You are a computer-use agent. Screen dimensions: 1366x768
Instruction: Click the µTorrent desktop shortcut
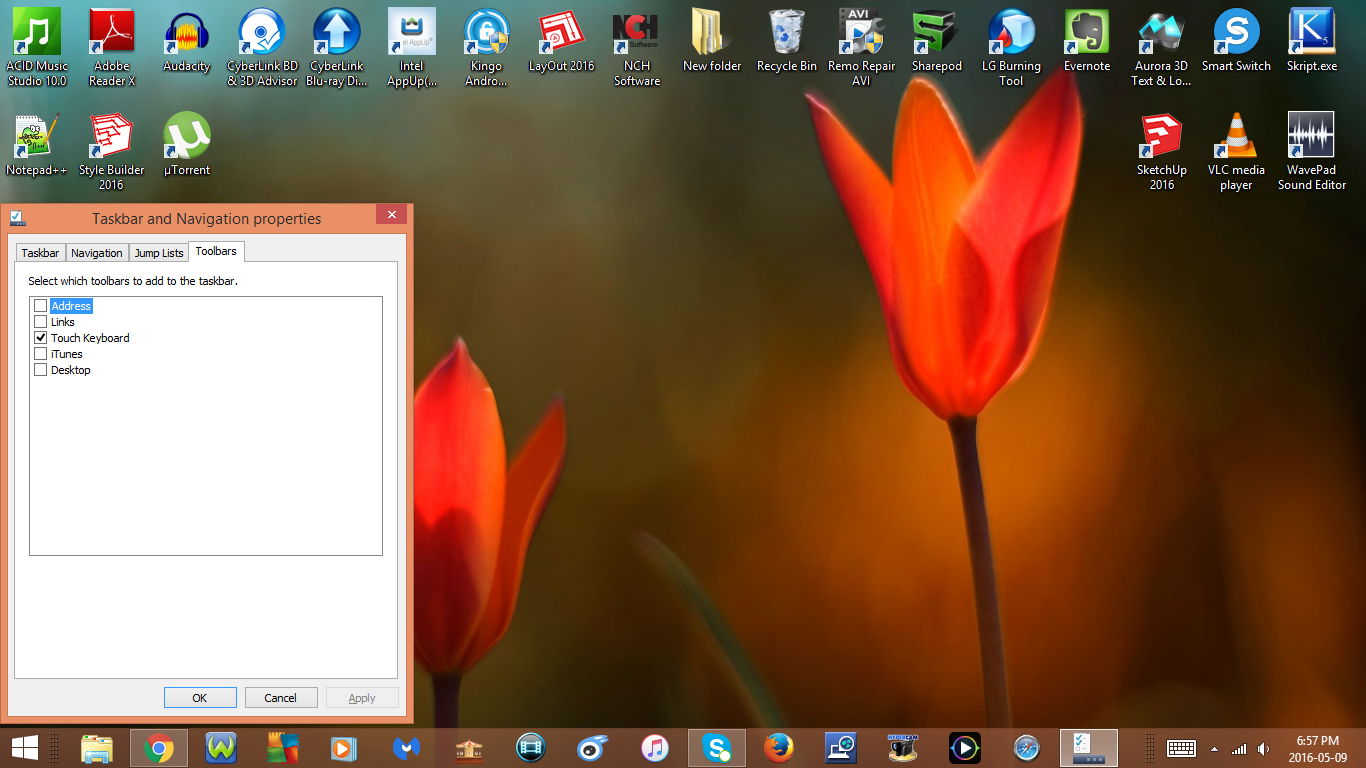pos(187,144)
